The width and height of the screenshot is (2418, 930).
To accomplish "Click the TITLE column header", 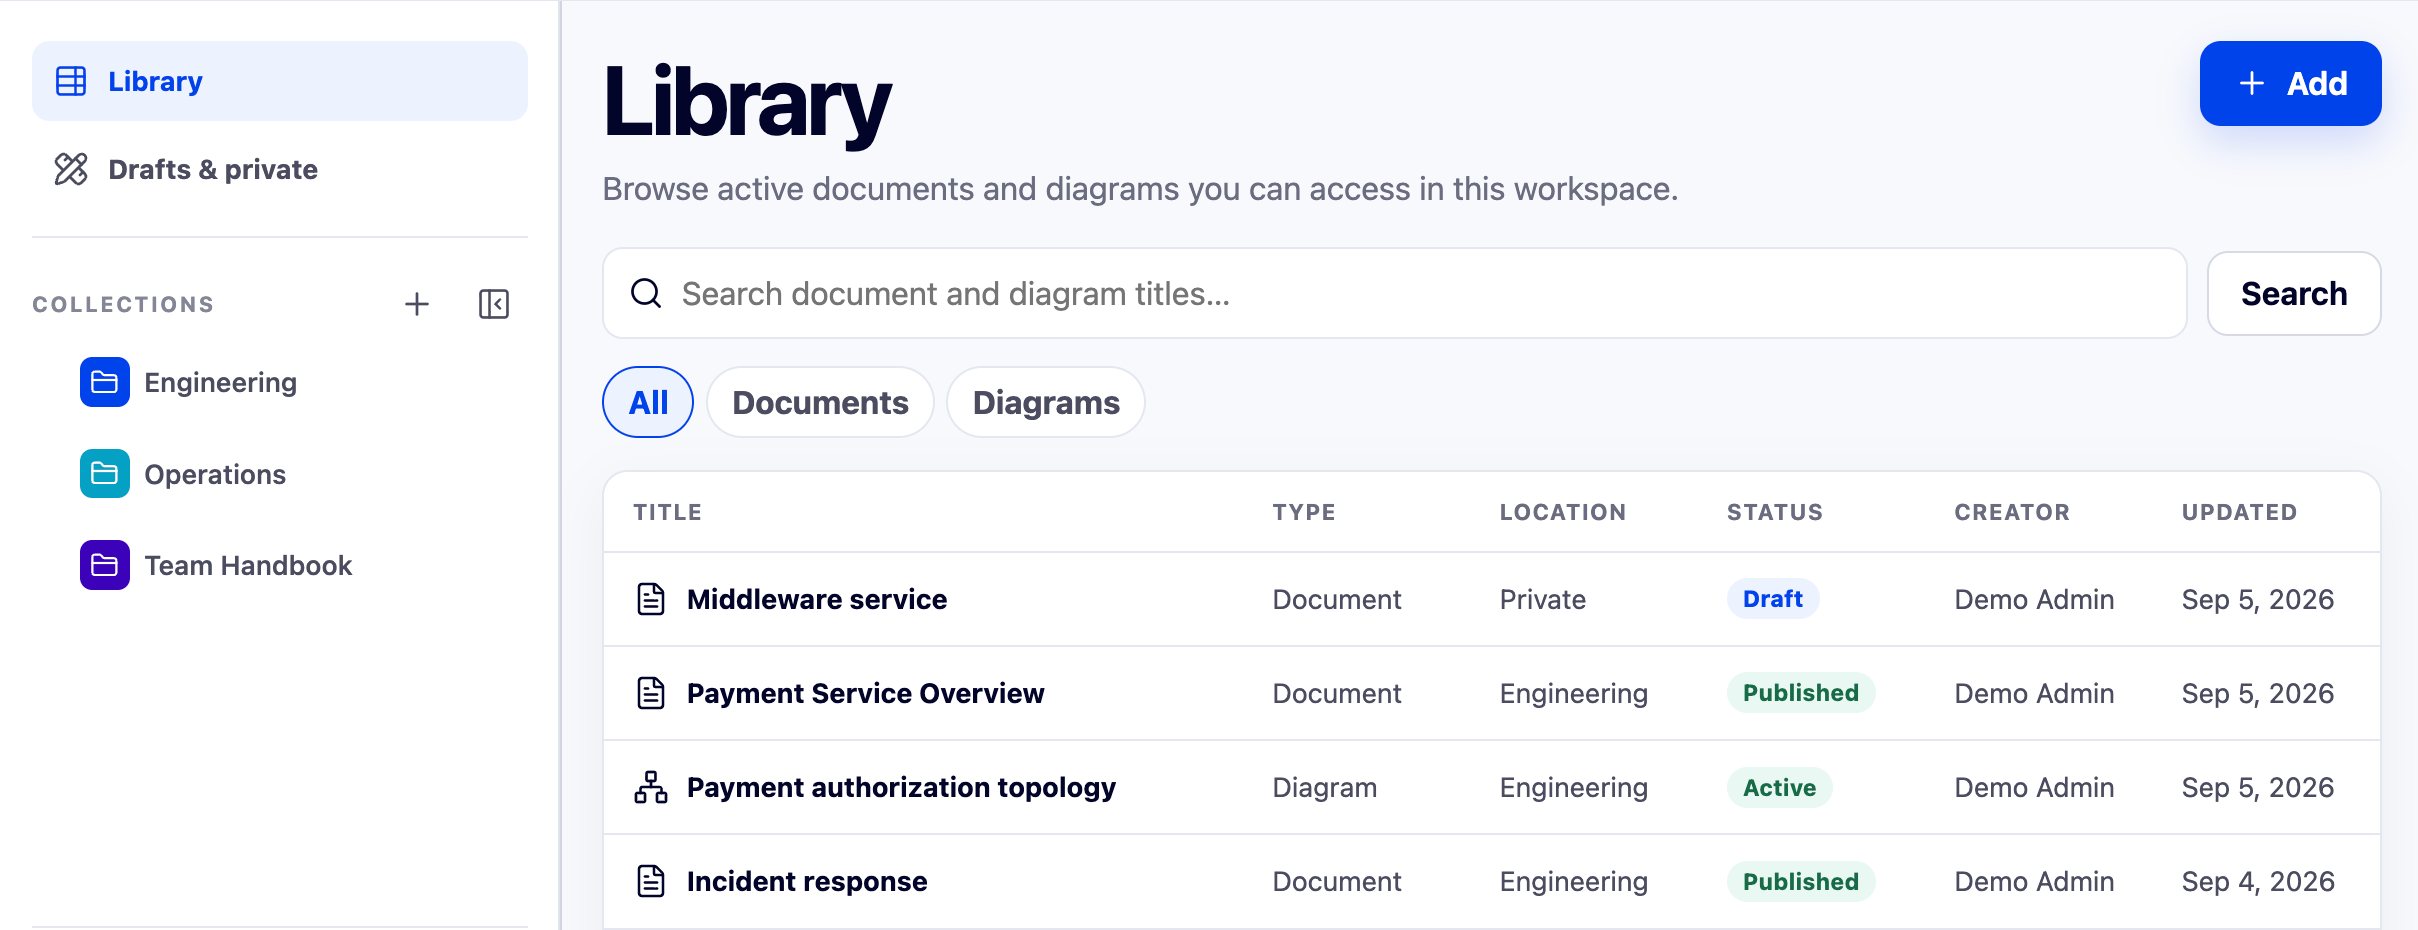I will tap(667, 512).
